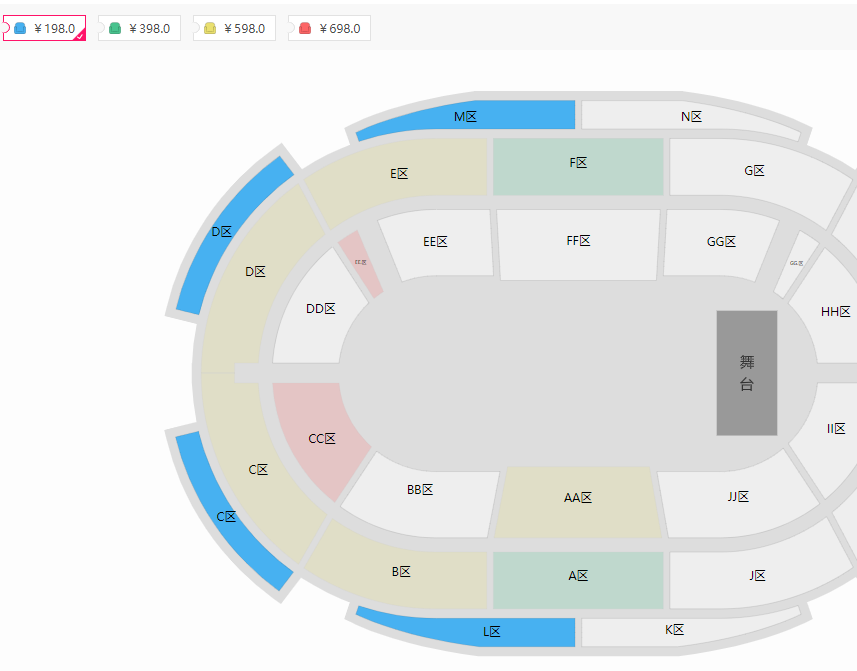This screenshot has width=857, height=671.
Task: Select the ¥398.0 green seat price filter
Action: pyautogui.click(x=139, y=28)
